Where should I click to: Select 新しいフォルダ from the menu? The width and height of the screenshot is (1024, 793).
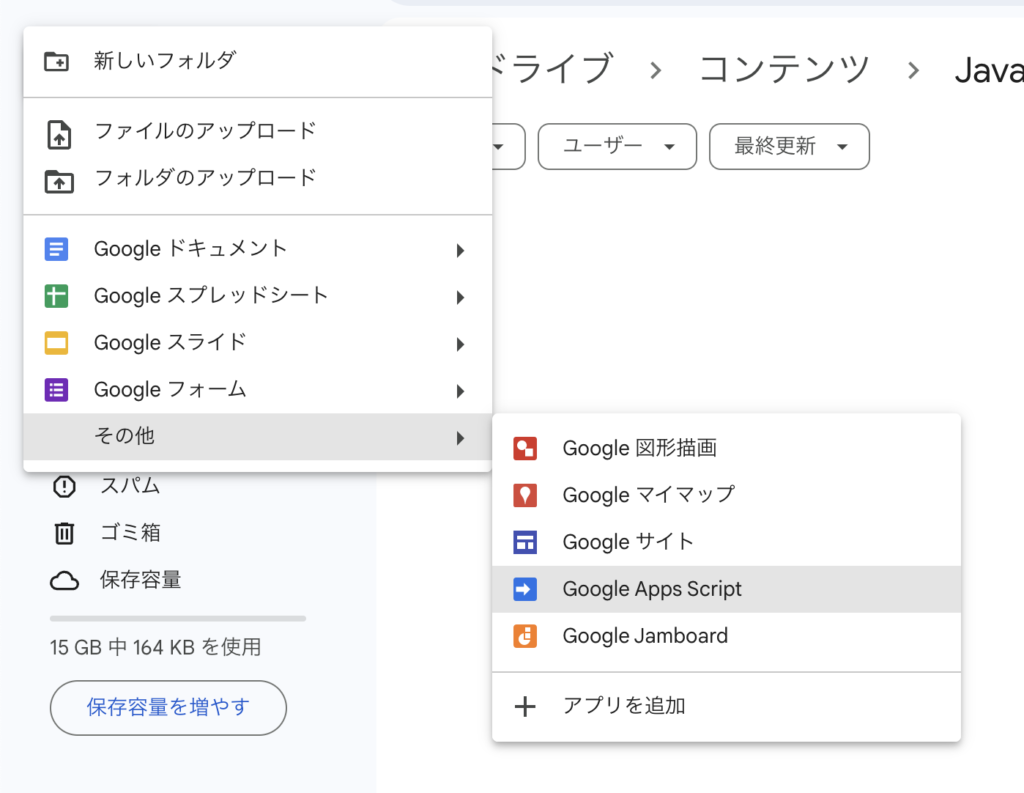click(165, 61)
